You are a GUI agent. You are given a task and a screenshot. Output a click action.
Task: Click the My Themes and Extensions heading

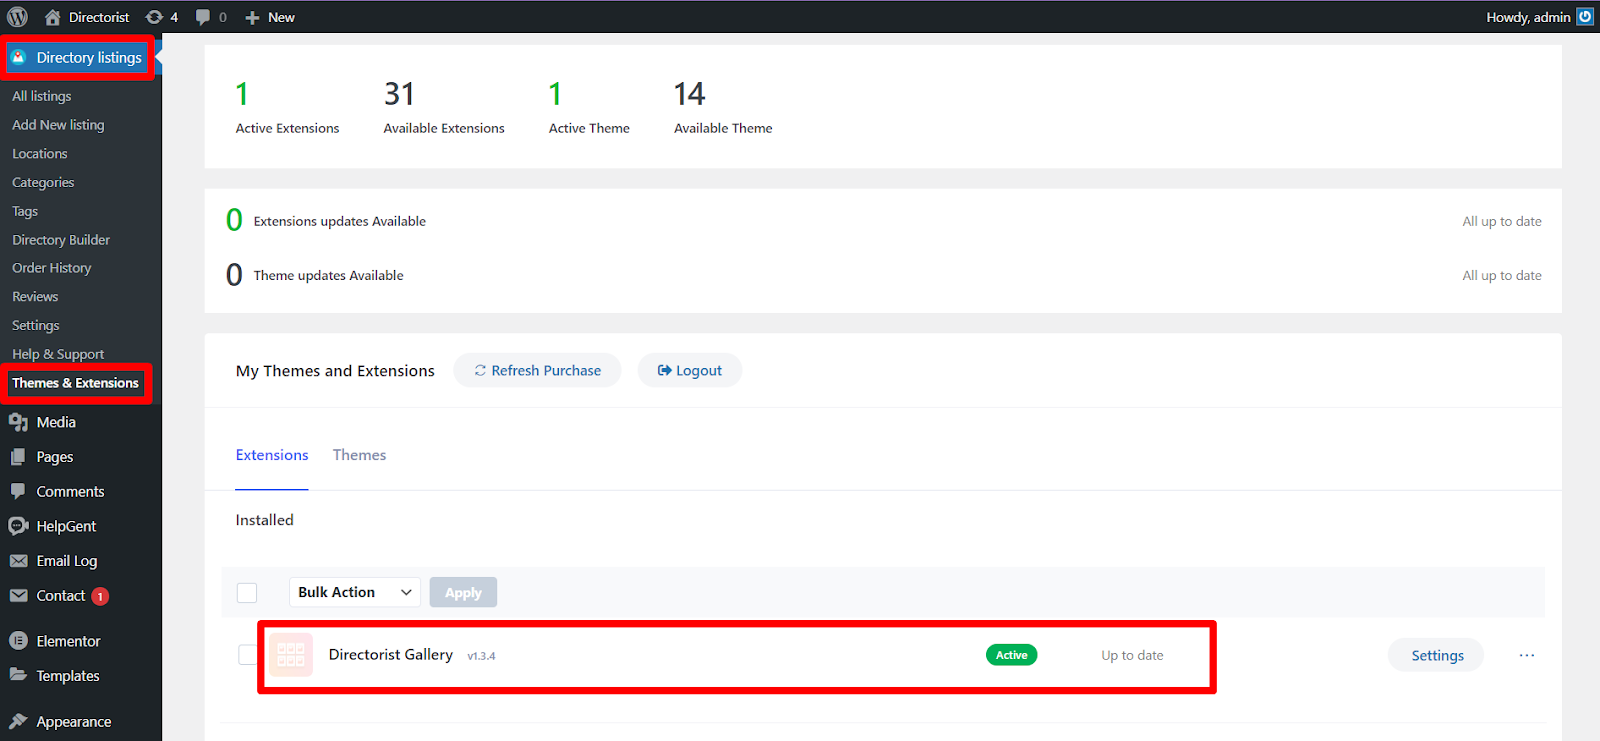tap(335, 371)
